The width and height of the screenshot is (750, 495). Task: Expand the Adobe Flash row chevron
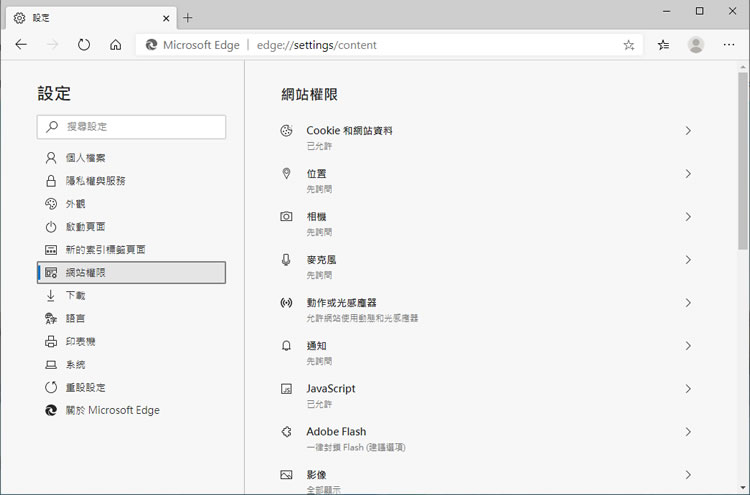coord(688,432)
